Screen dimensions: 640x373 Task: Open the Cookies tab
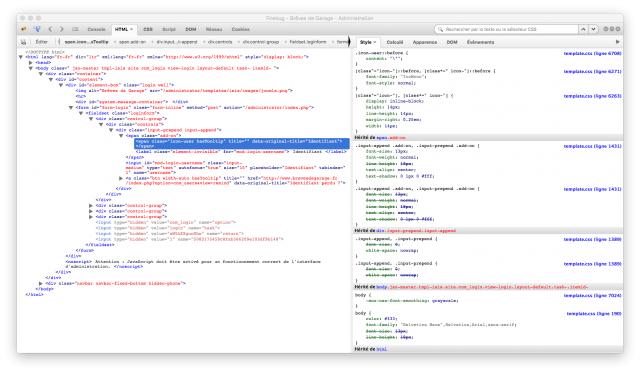click(x=240, y=29)
